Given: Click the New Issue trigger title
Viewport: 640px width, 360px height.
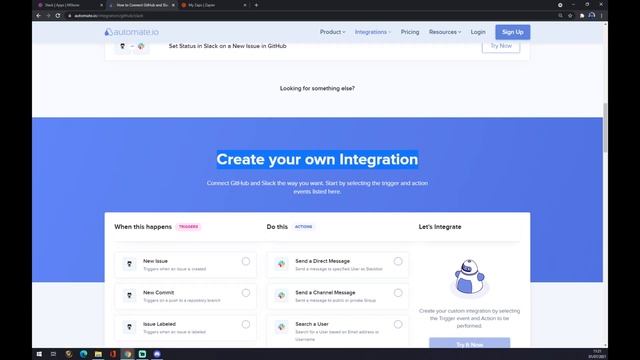Looking at the screenshot, I should [155, 261].
